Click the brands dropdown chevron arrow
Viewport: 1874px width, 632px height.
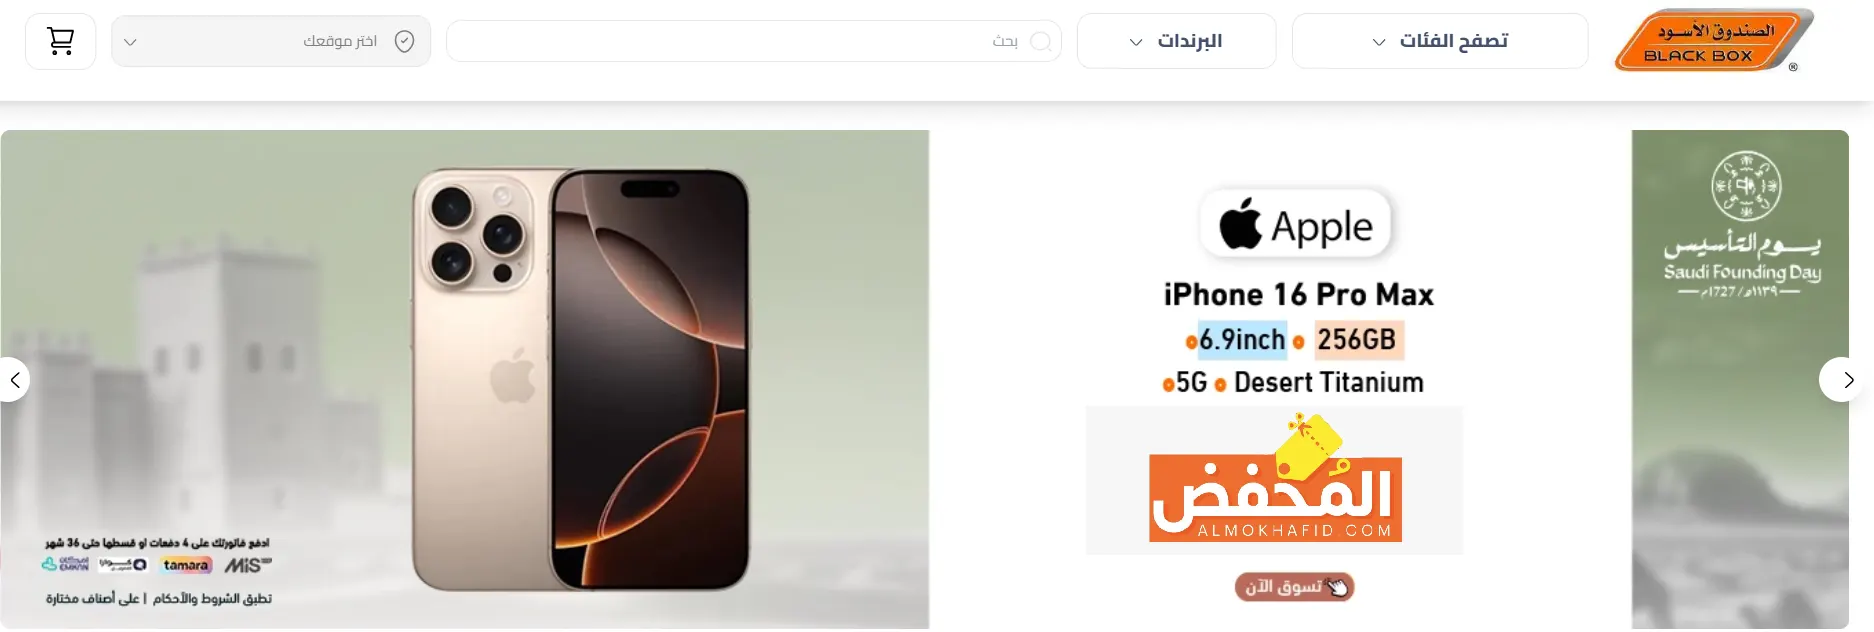point(1136,42)
